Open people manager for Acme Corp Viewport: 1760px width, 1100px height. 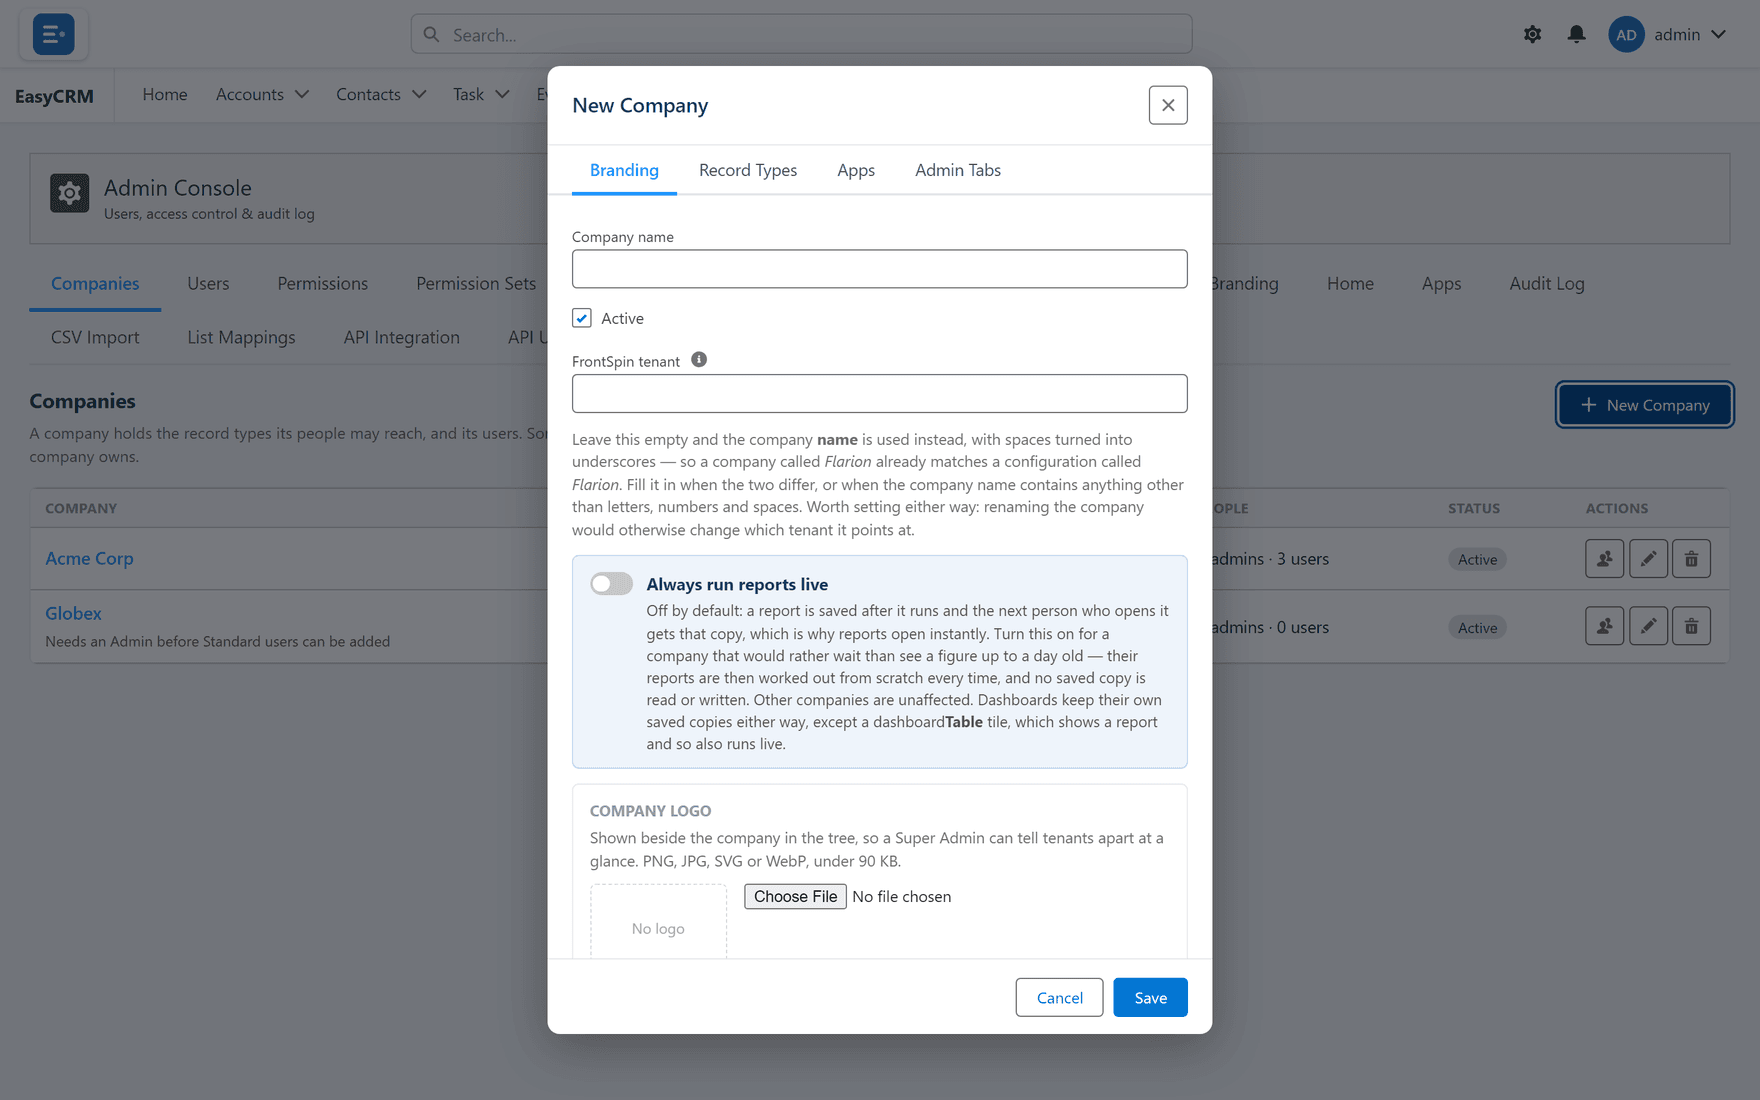pyautogui.click(x=1604, y=558)
